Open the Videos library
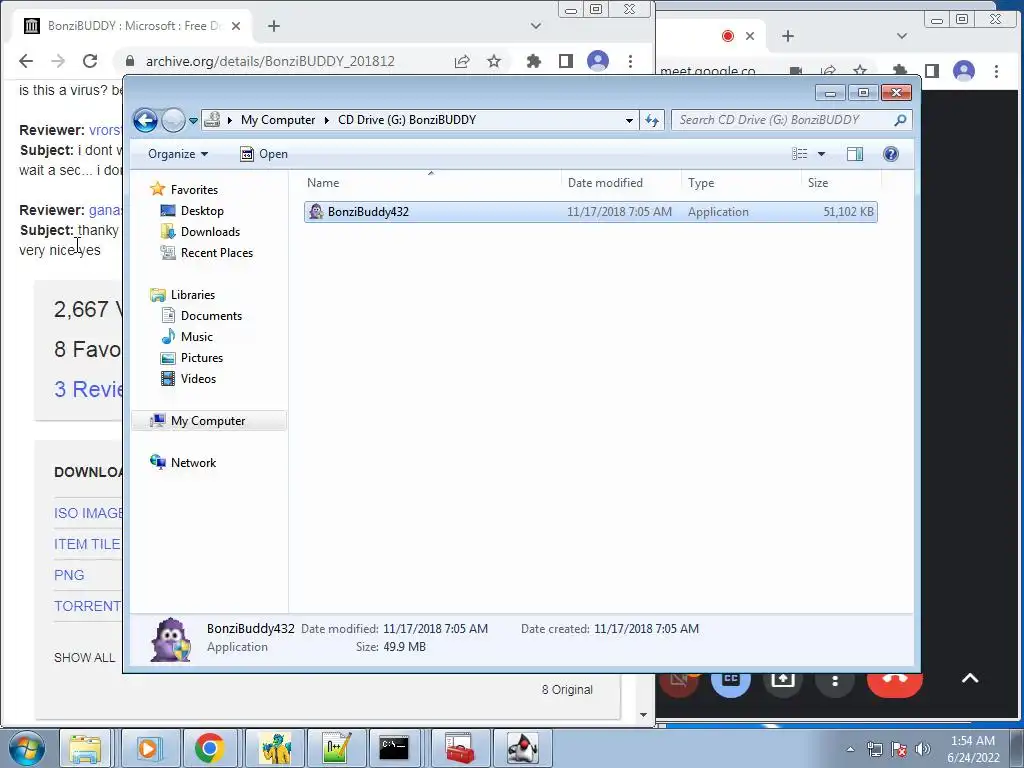This screenshot has width=1024, height=768. (x=198, y=378)
